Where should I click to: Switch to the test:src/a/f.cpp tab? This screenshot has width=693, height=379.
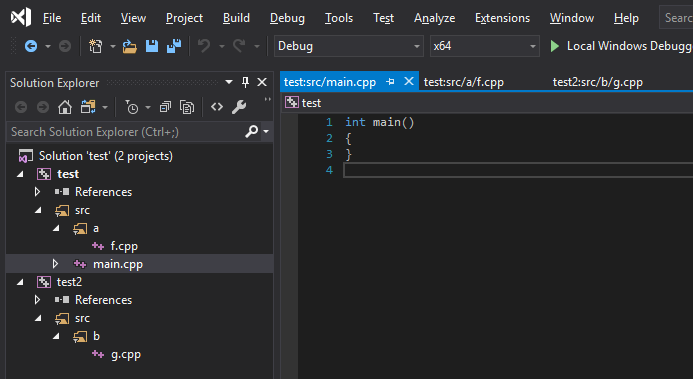[x=464, y=82]
